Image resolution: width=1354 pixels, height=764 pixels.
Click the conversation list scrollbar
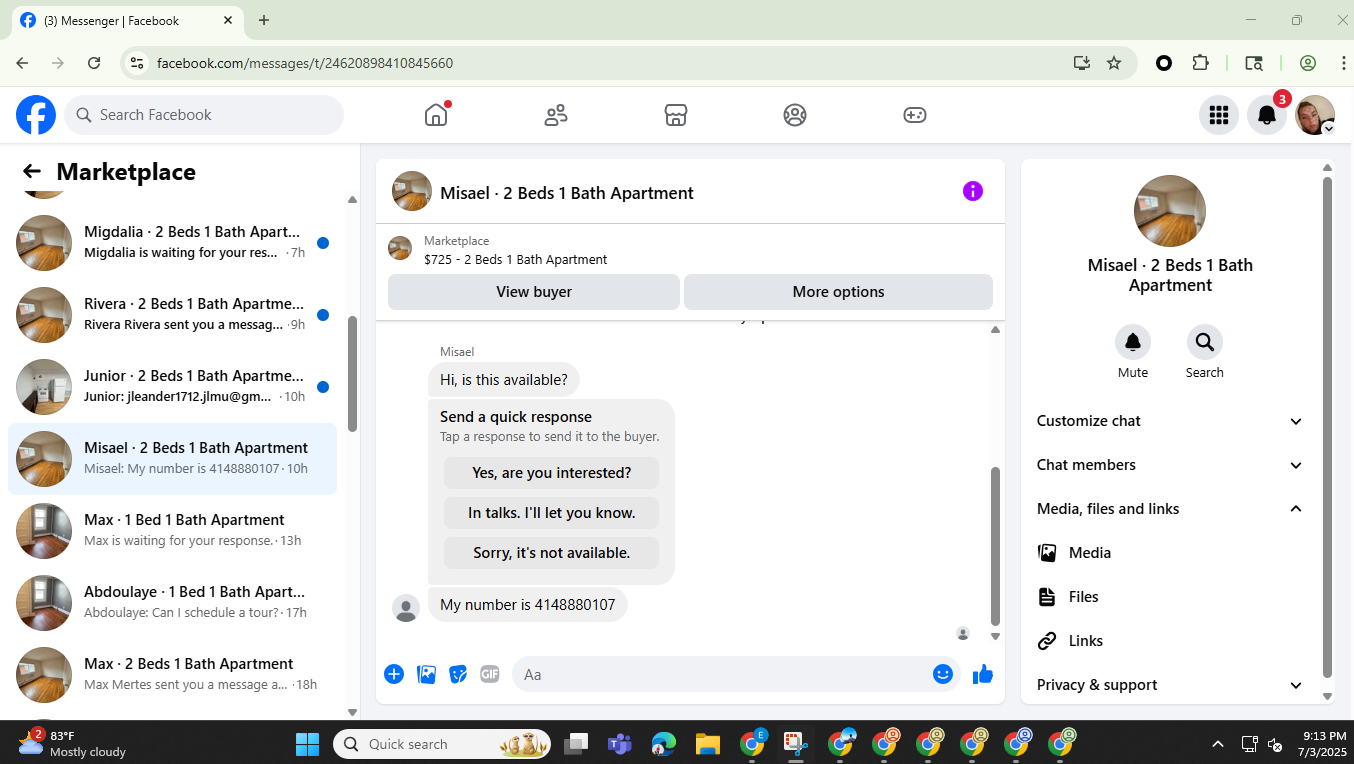point(352,374)
